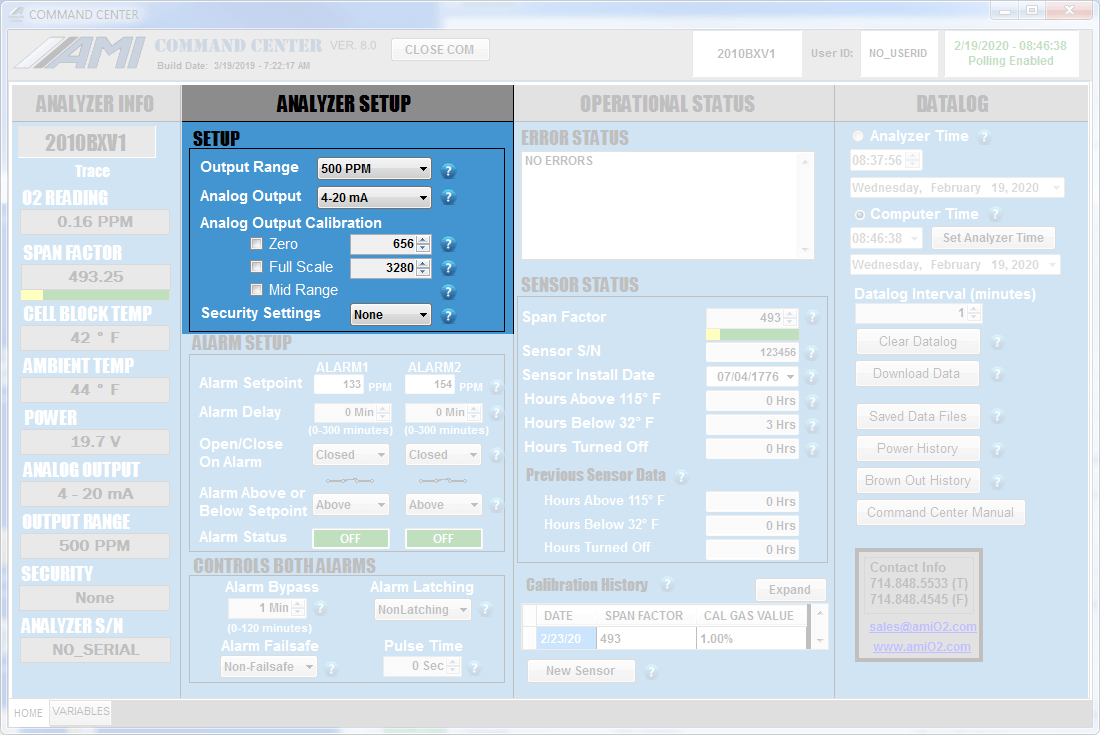Open help next to Download Data
1100x735 pixels.
[997, 375]
